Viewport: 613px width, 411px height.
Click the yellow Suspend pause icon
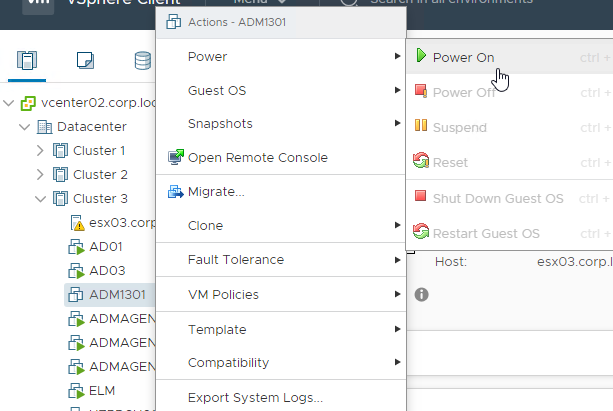pyautogui.click(x=421, y=125)
